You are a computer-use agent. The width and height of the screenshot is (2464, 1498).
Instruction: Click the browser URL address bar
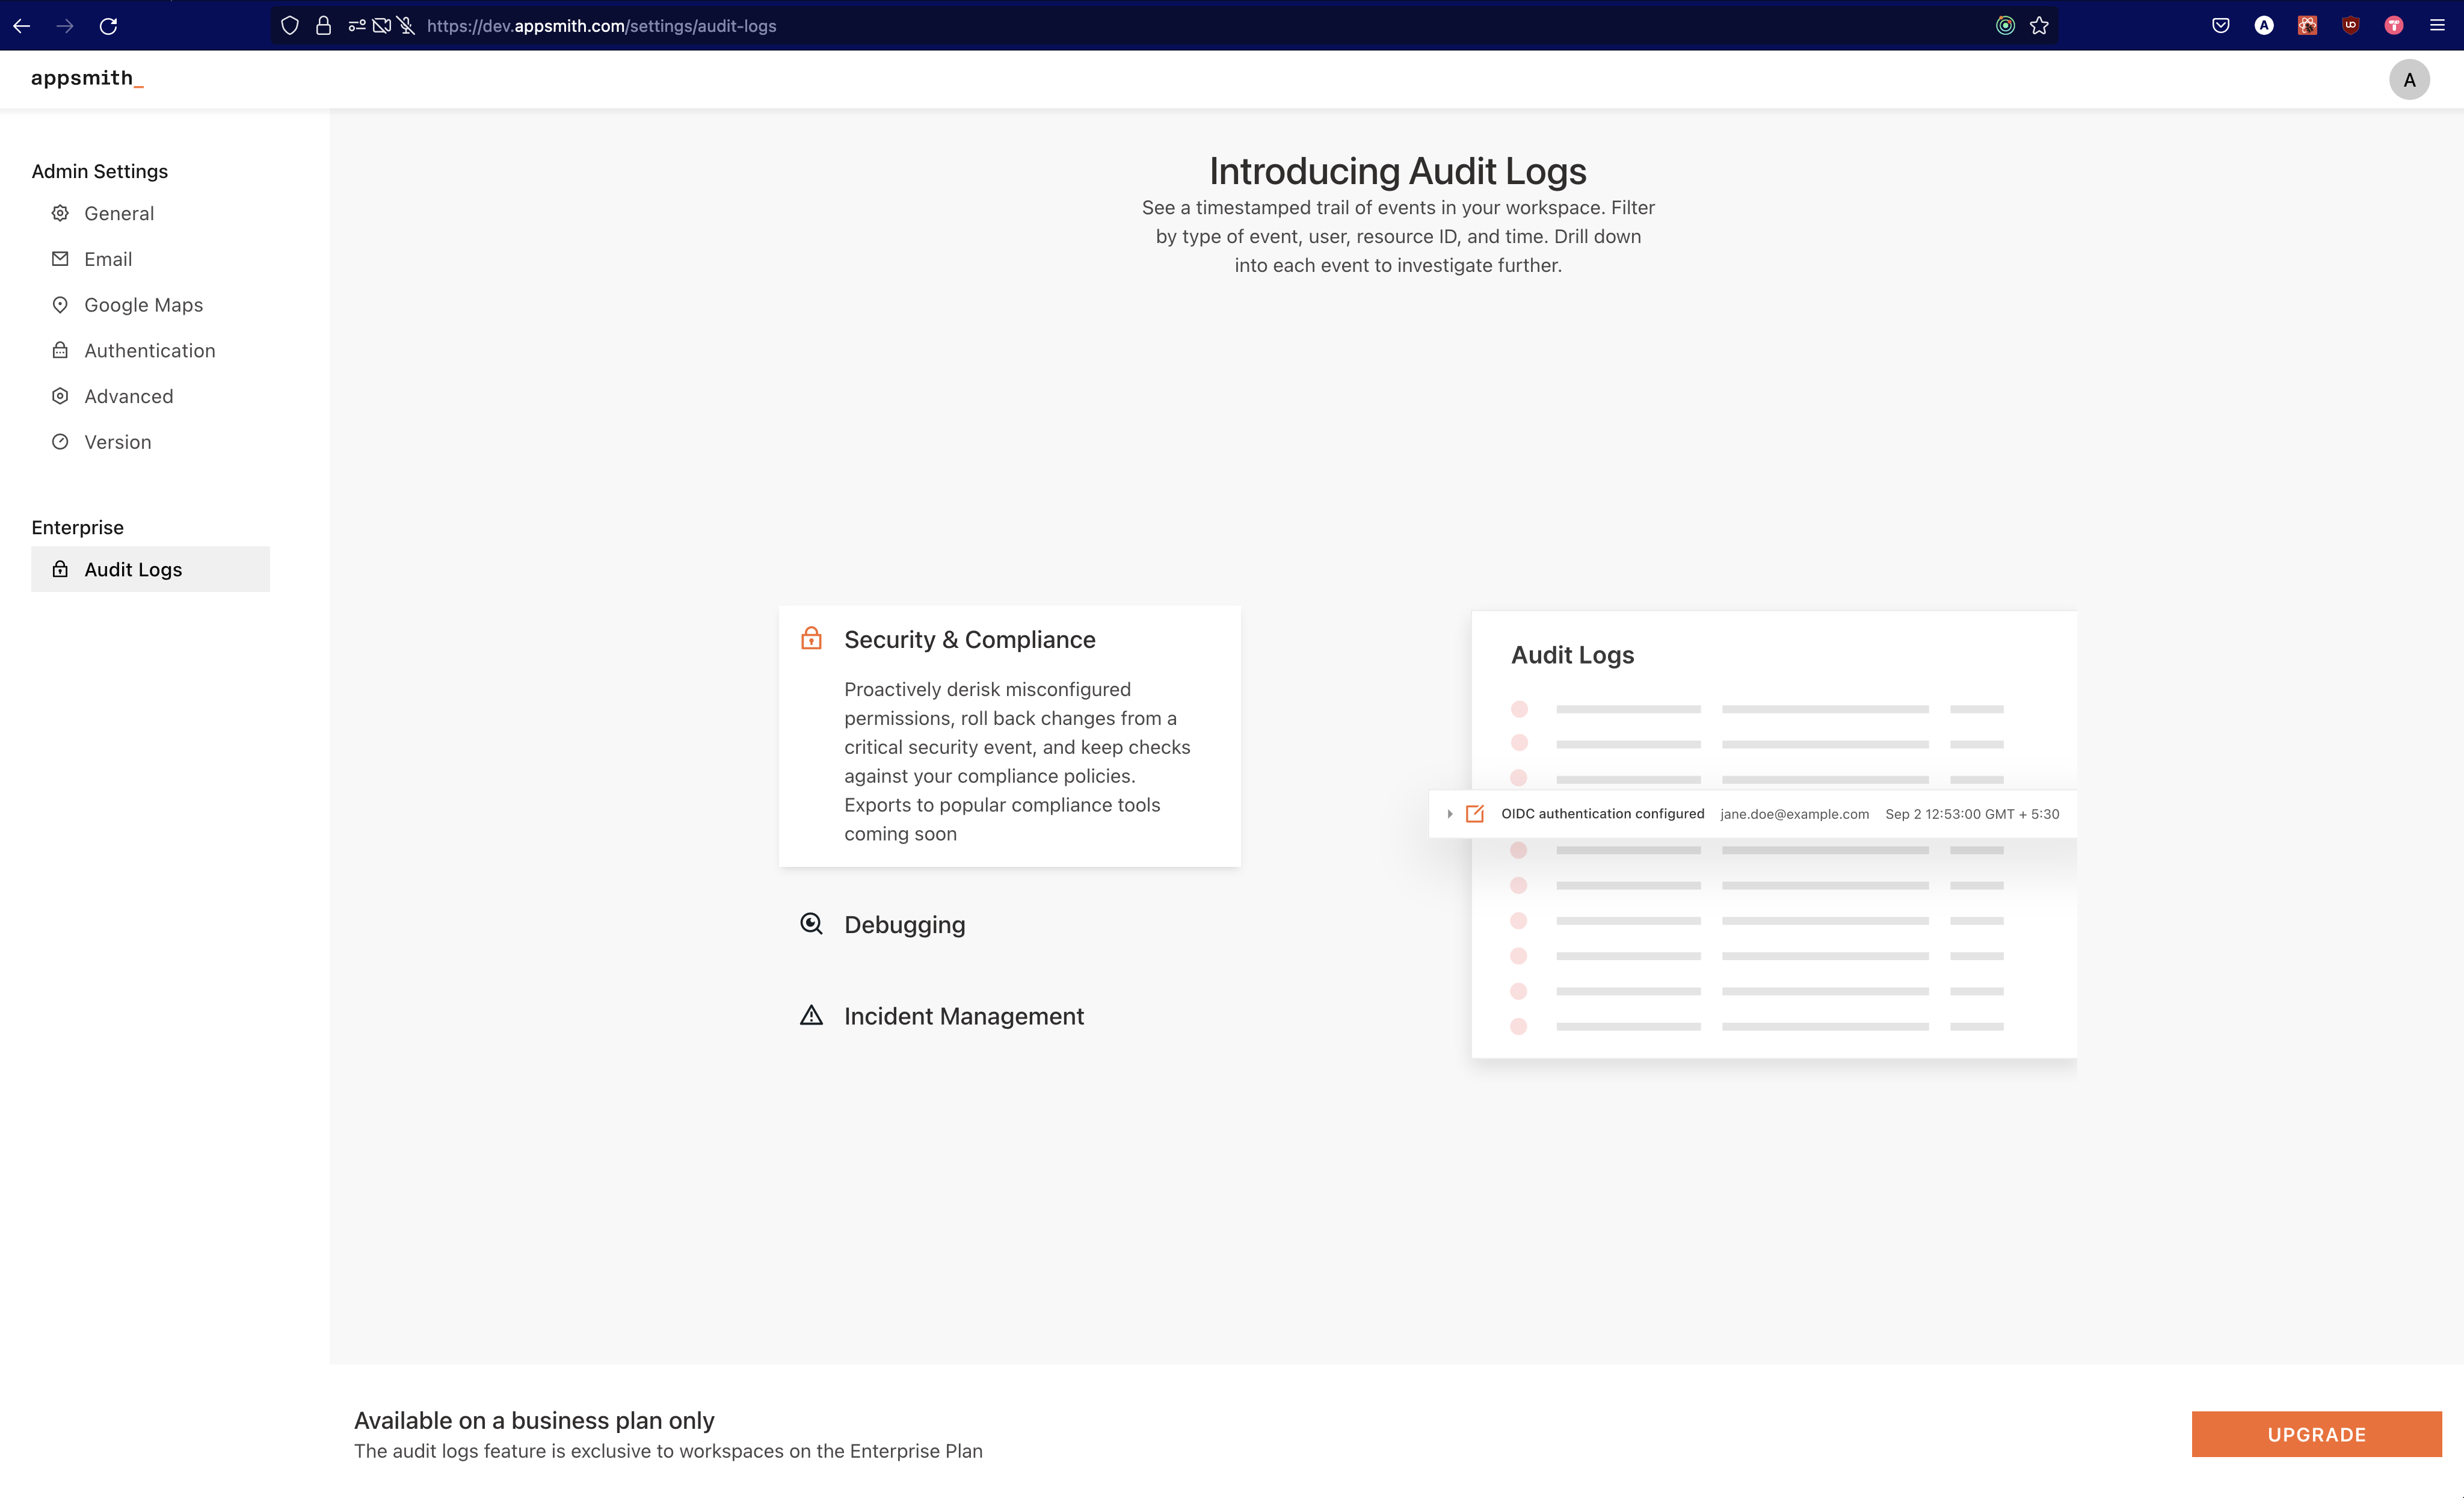1100,26
